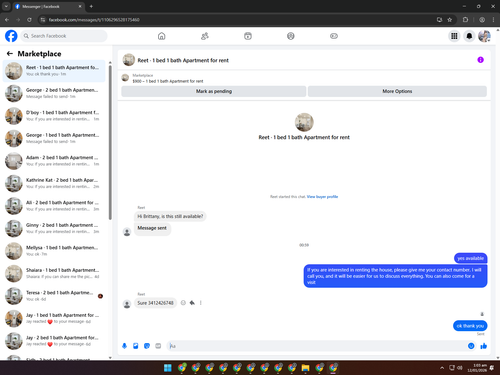
Task: Open File Explorer from taskbar
Action: [x=305, y=368]
